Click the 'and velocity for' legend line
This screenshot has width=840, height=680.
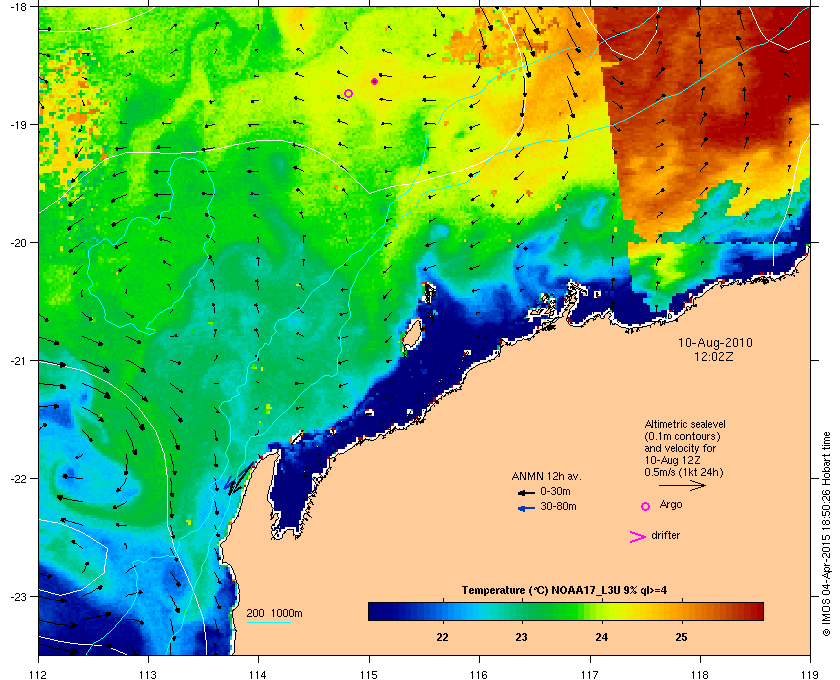[x=680, y=448]
